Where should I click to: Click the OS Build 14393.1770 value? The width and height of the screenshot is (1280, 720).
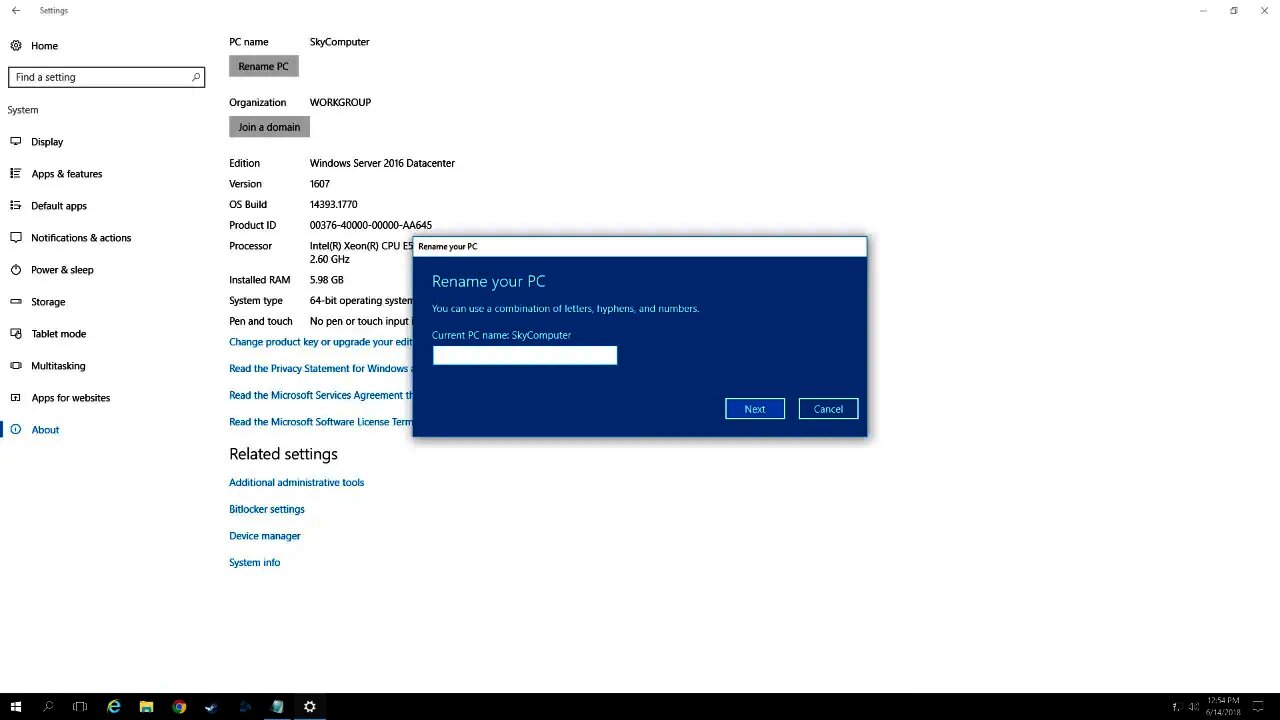tap(333, 204)
